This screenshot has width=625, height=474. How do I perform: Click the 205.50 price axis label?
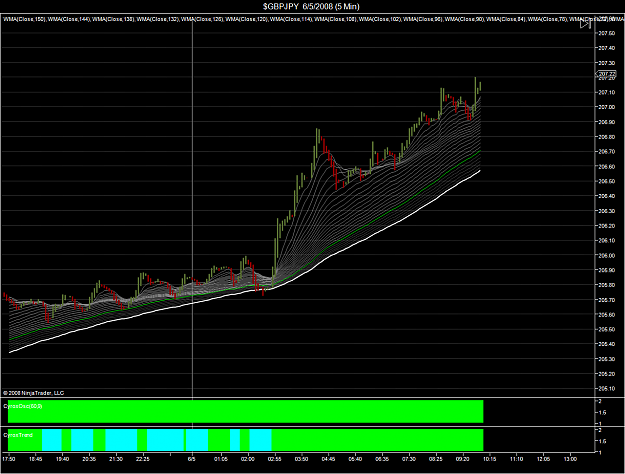pos(607,329)
